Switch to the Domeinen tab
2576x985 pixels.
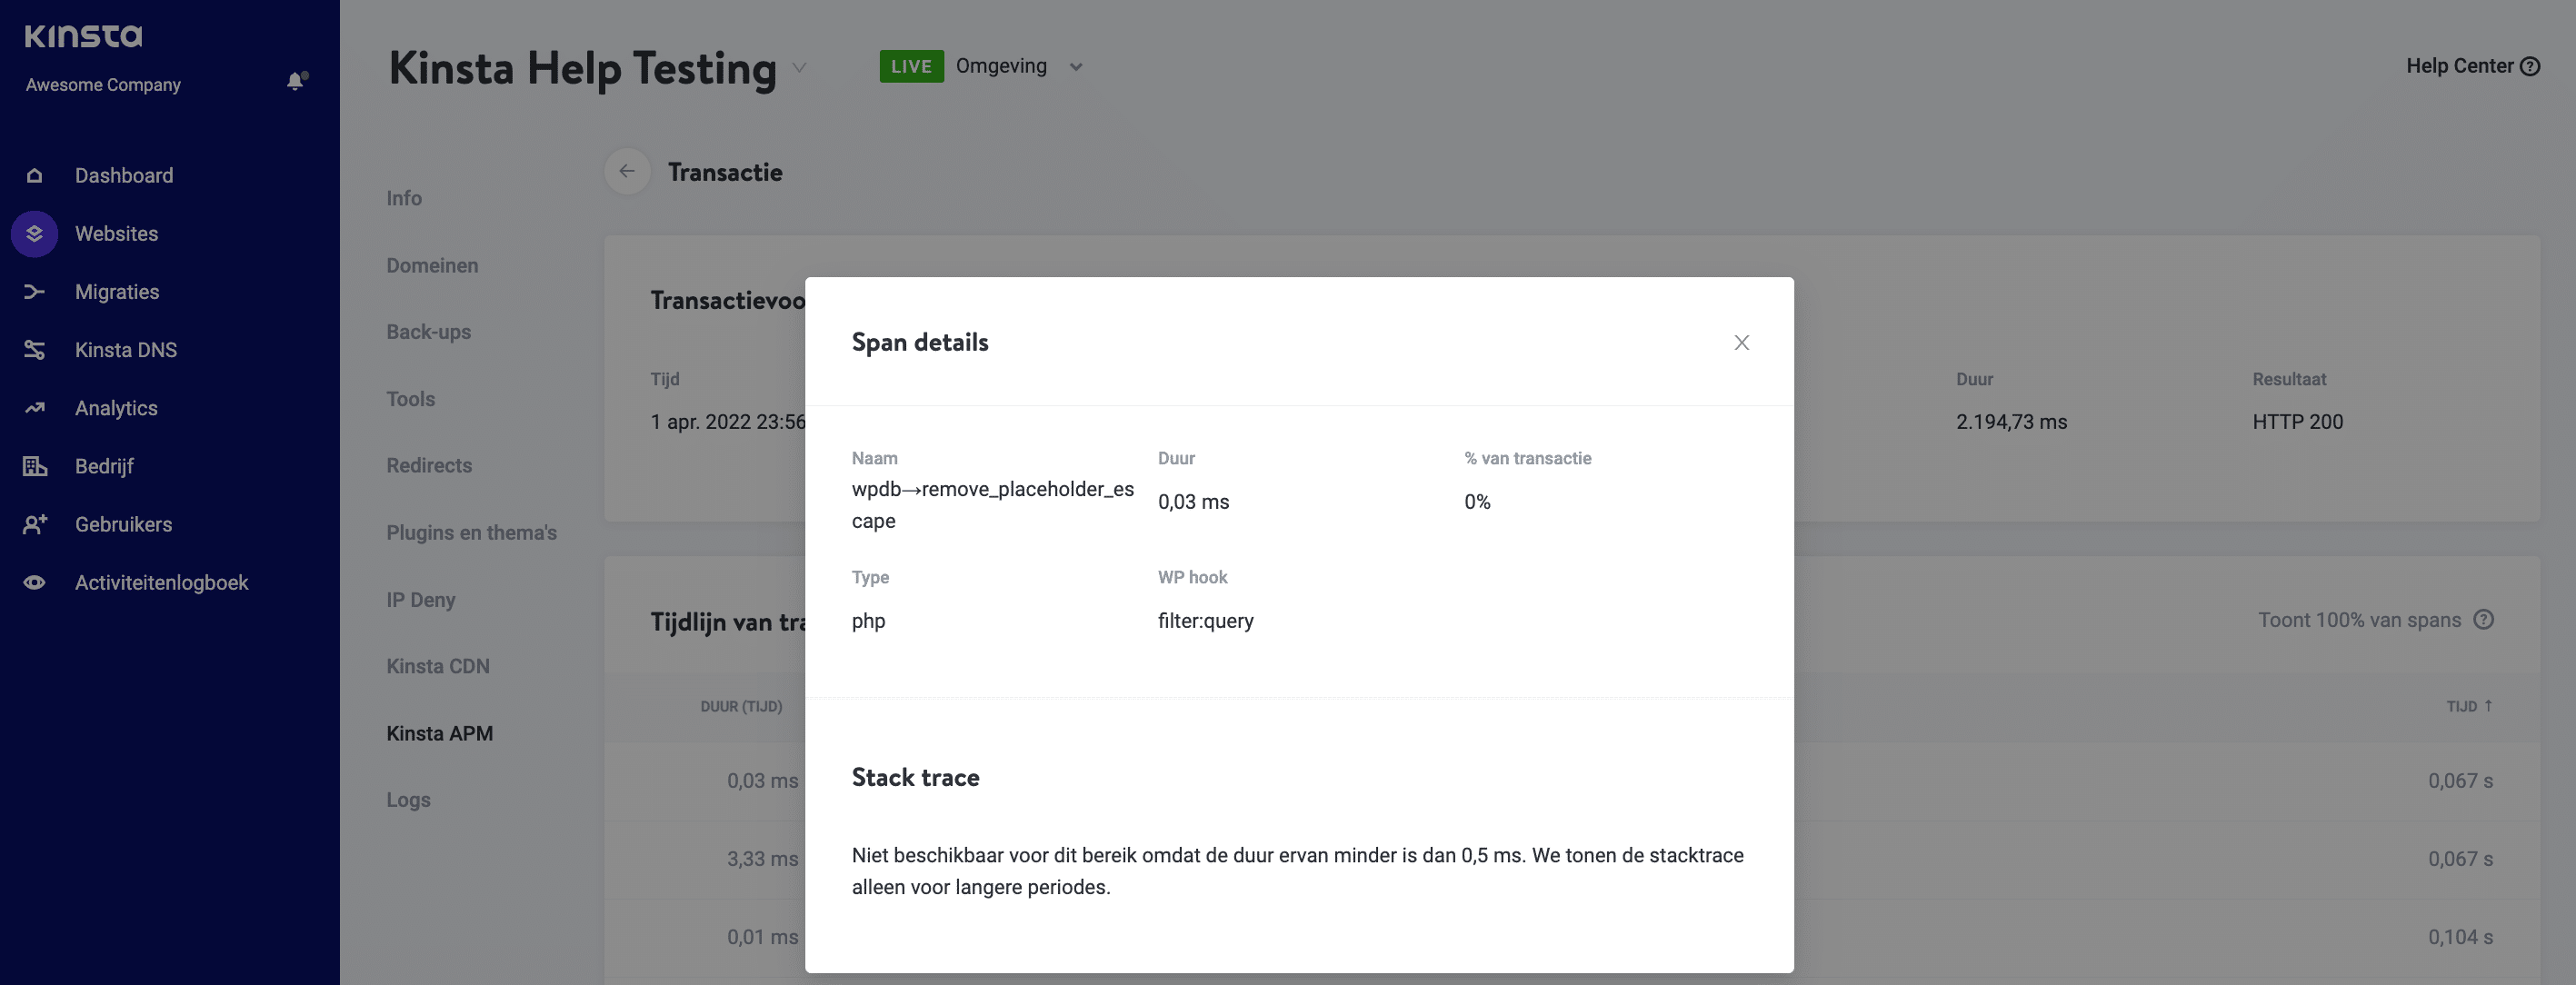(x=432, y=265)
